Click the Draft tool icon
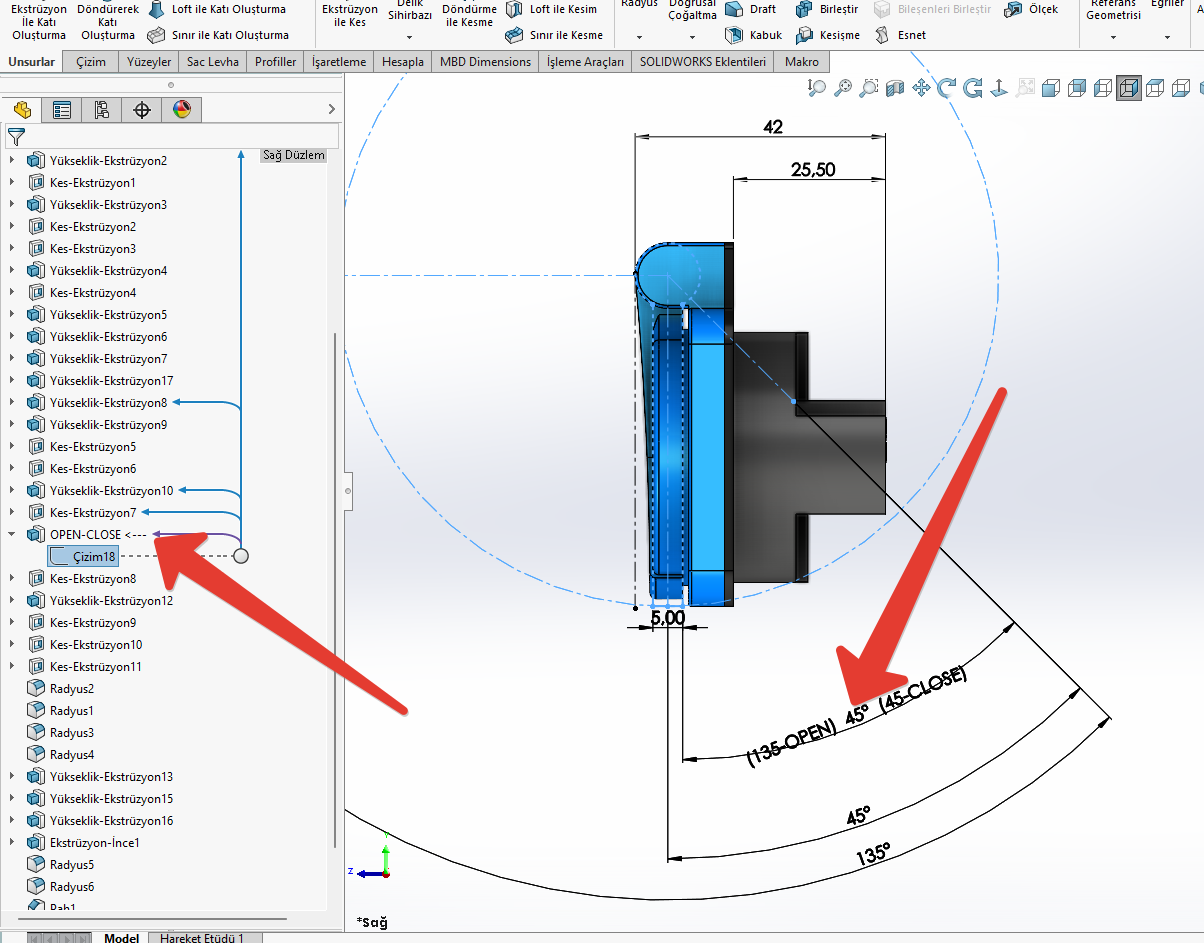The width and height of the screenshot is (1204, 943). pyautogui.click(x=735, y=9)
